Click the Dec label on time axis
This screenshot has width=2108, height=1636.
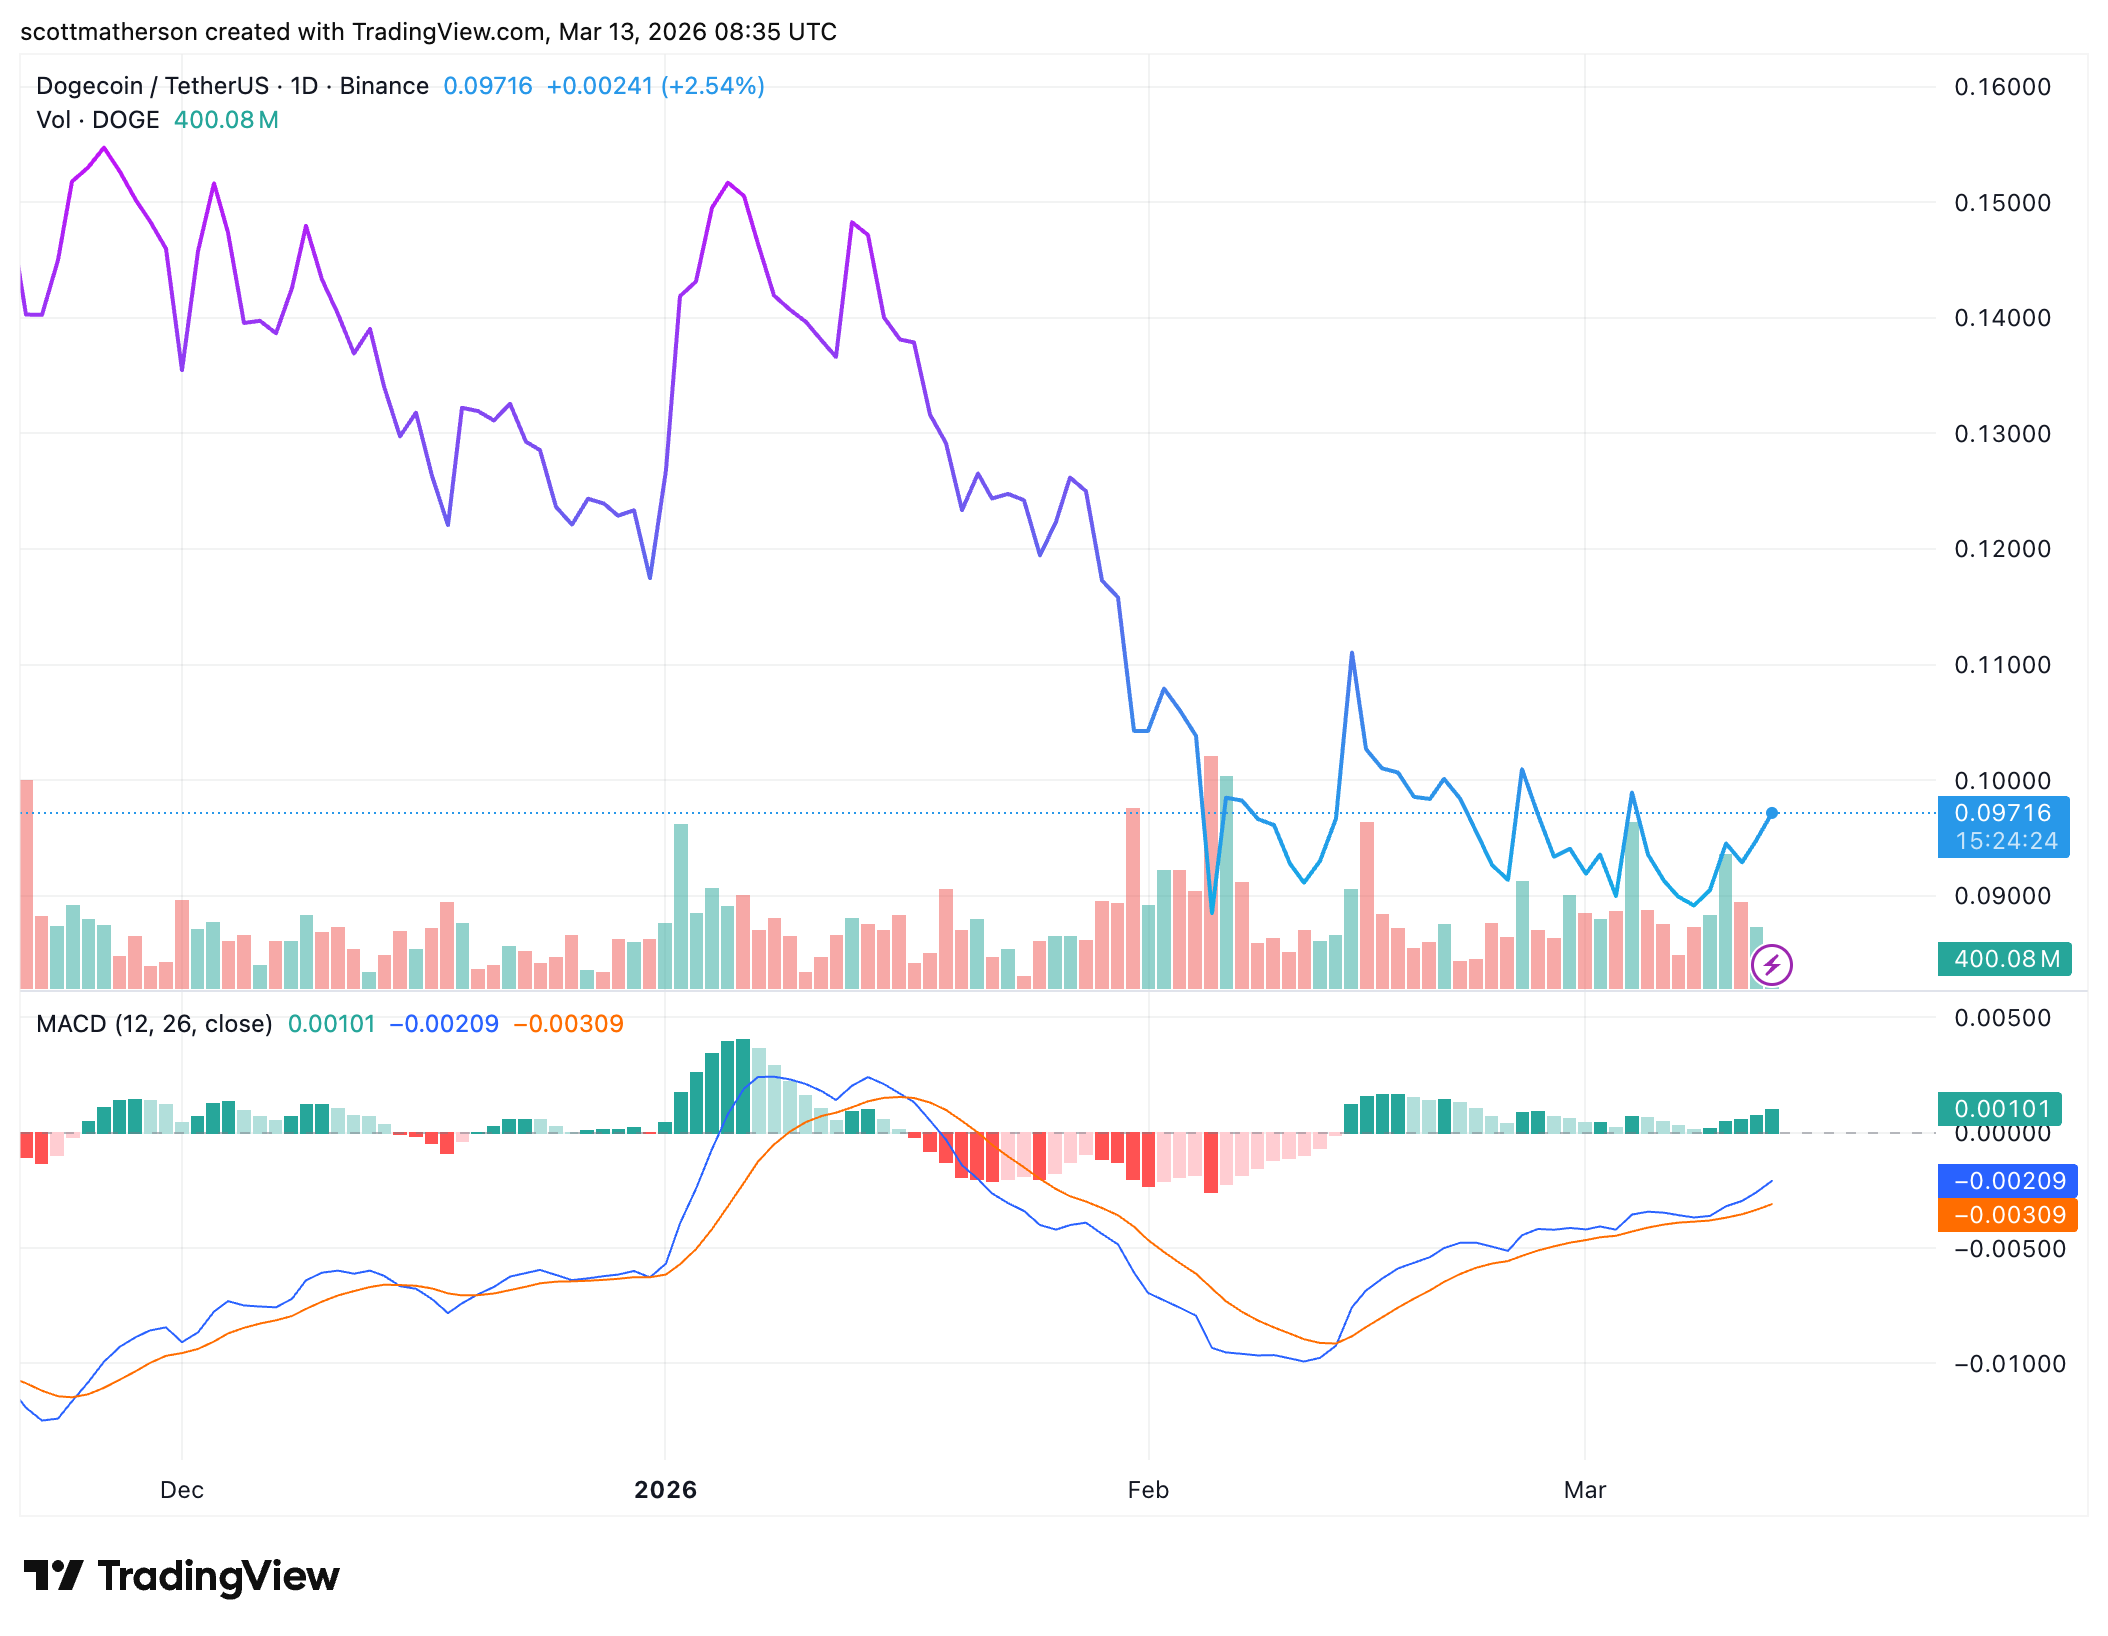coord(182,1490)
